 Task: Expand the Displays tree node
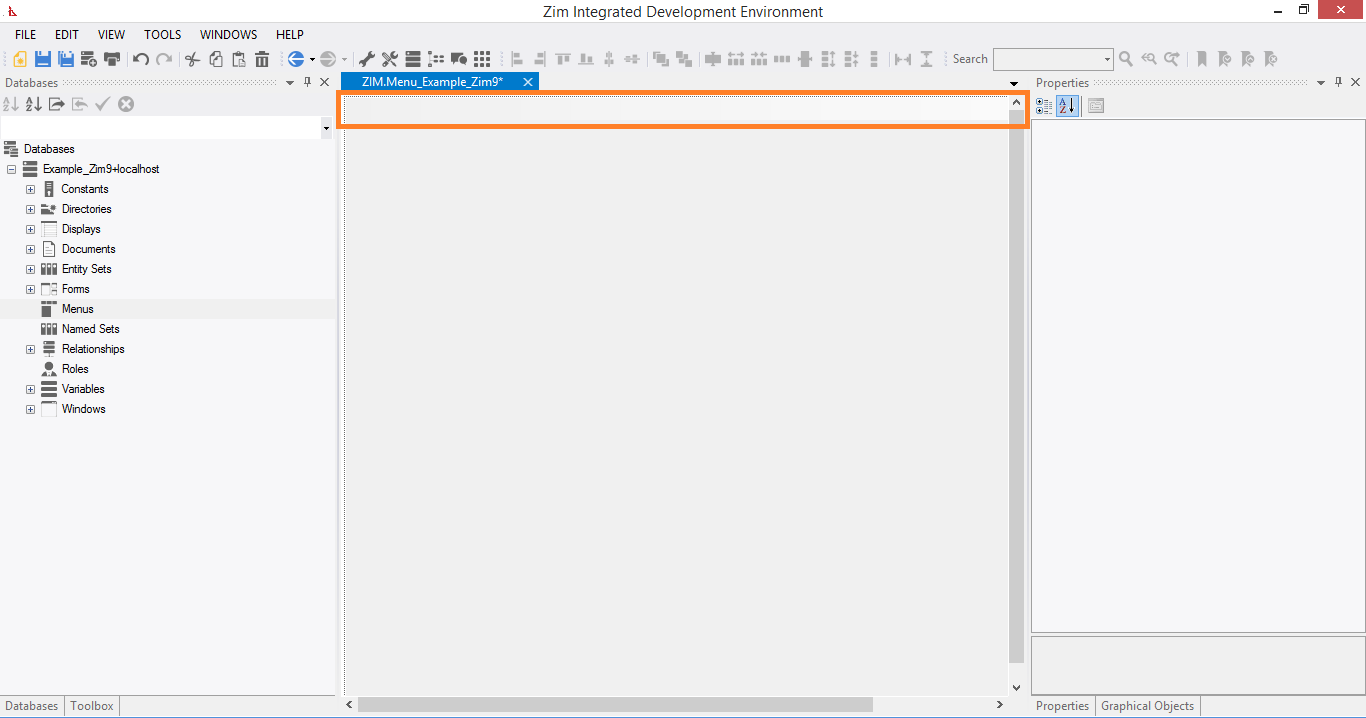[x=30, y=229]
